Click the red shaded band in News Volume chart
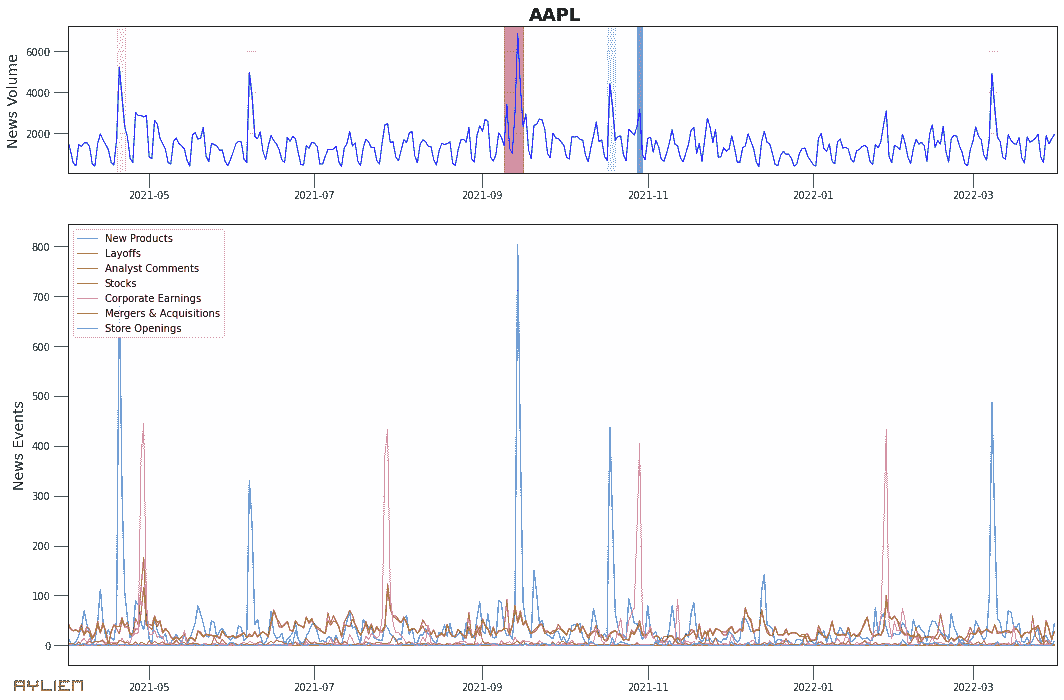This screenshot has height=700, width=1064. click(513, 100)
